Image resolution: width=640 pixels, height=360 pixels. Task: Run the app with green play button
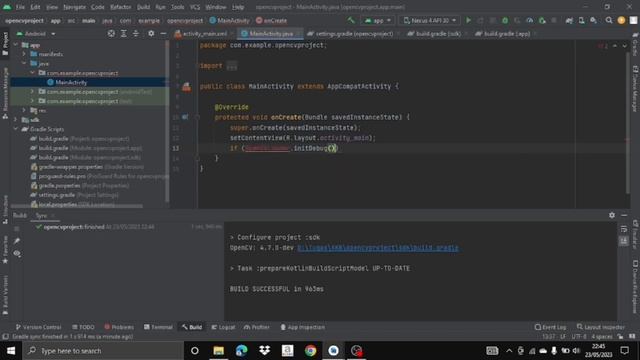(469, 20)
